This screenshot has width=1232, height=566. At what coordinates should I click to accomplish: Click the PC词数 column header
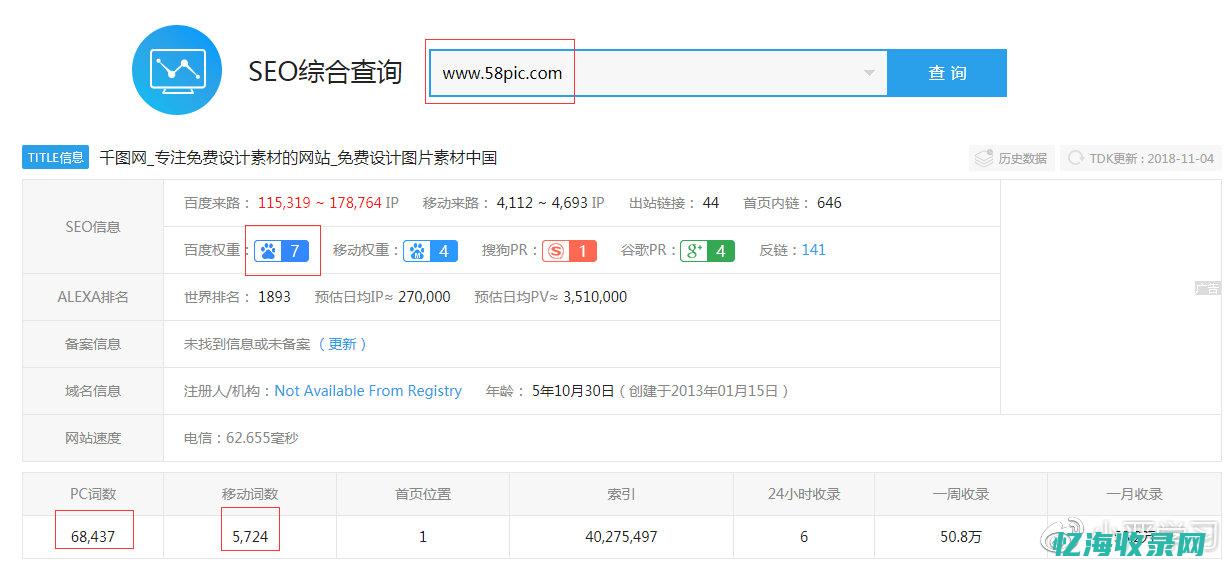coord(93,494)
